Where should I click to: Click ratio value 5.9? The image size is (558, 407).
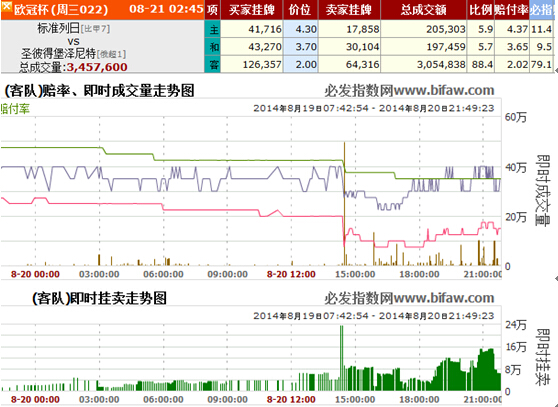coord(486,29)
